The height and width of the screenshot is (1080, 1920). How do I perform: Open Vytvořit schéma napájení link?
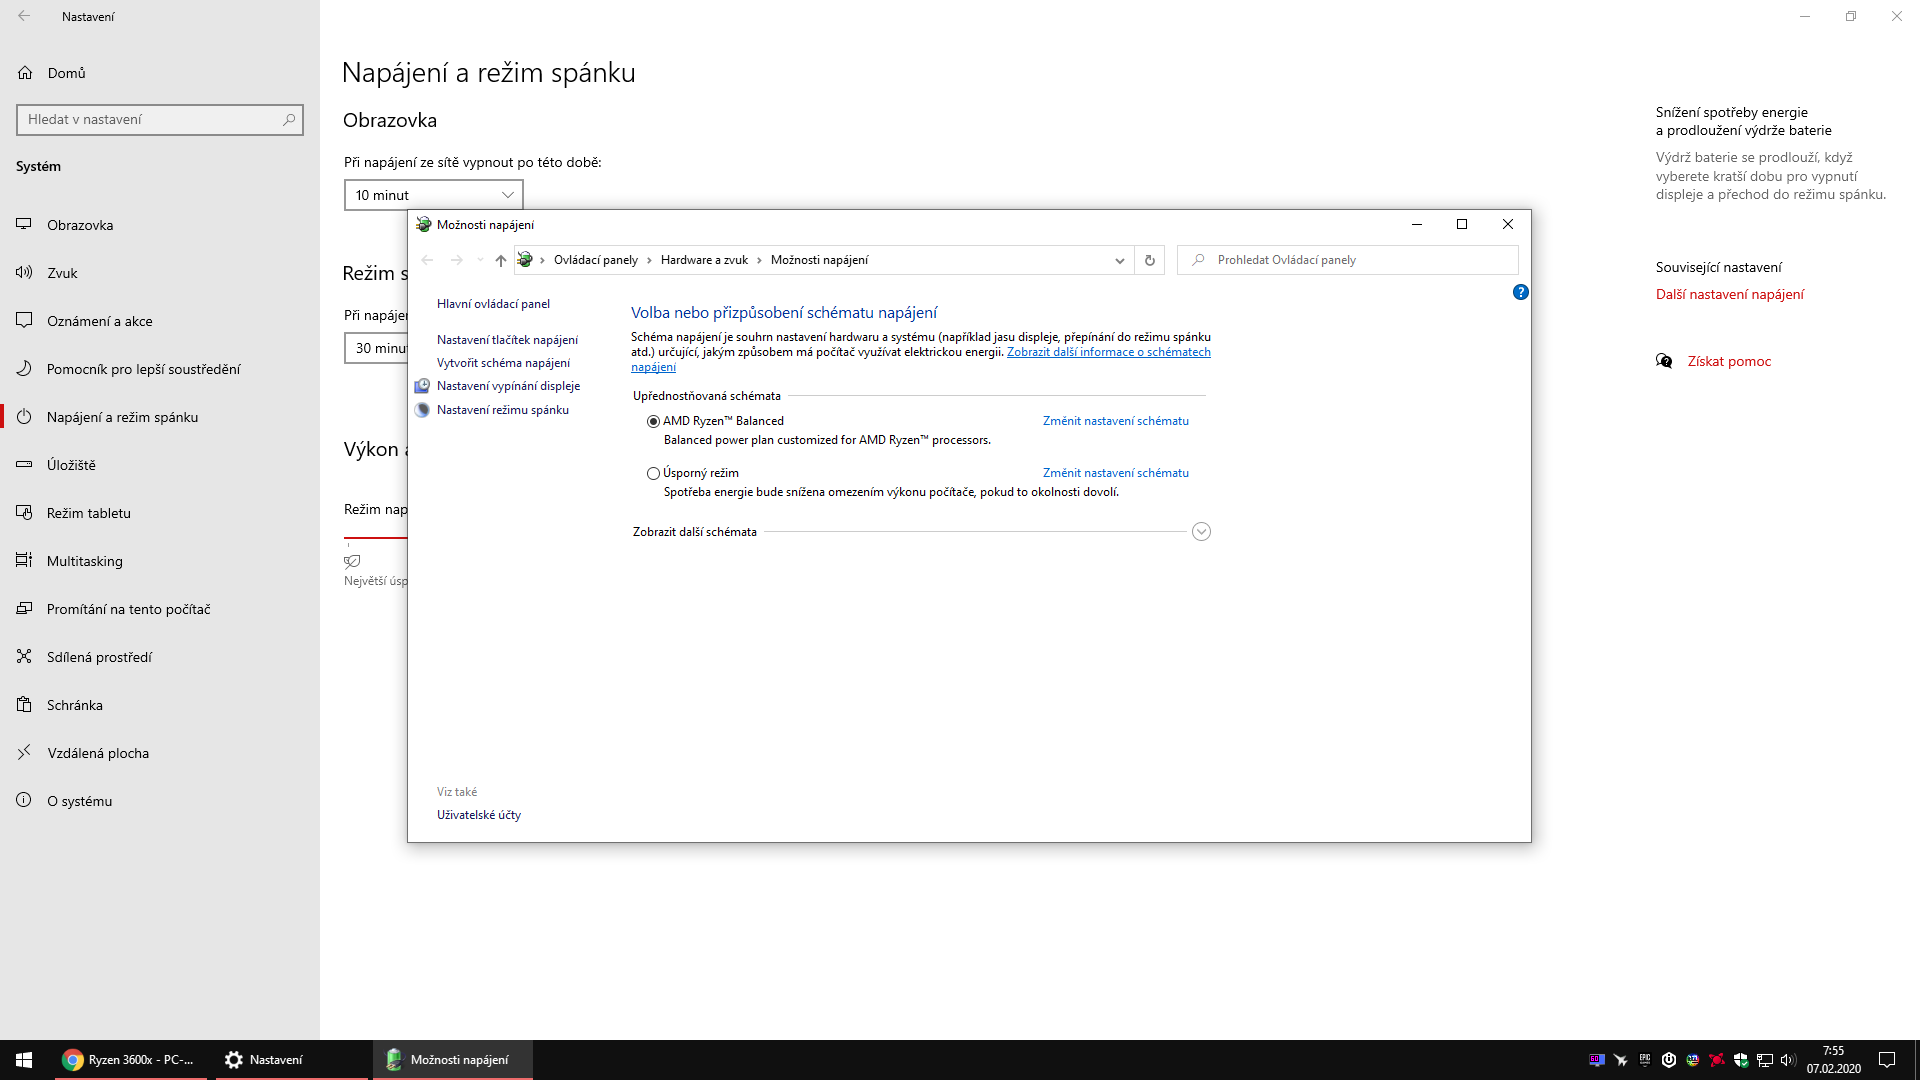[x=503, y=363]
